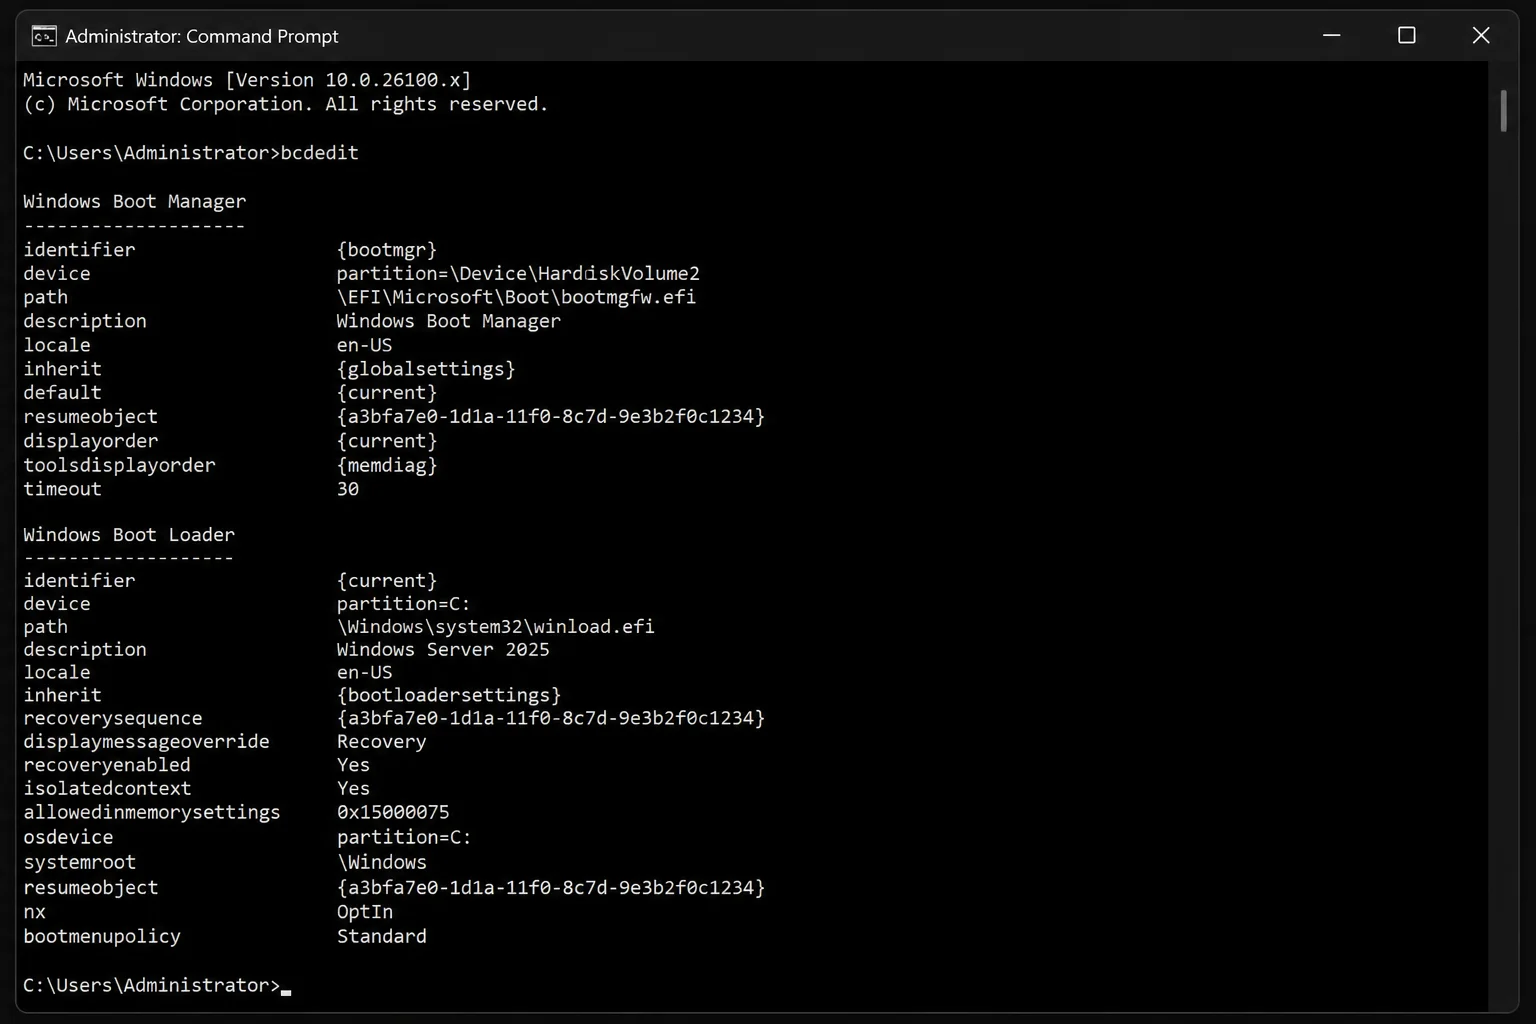The image size is (1536, 1024).
Task: Click the 'bootmenupolicy' label
Action: click(102, 936)
